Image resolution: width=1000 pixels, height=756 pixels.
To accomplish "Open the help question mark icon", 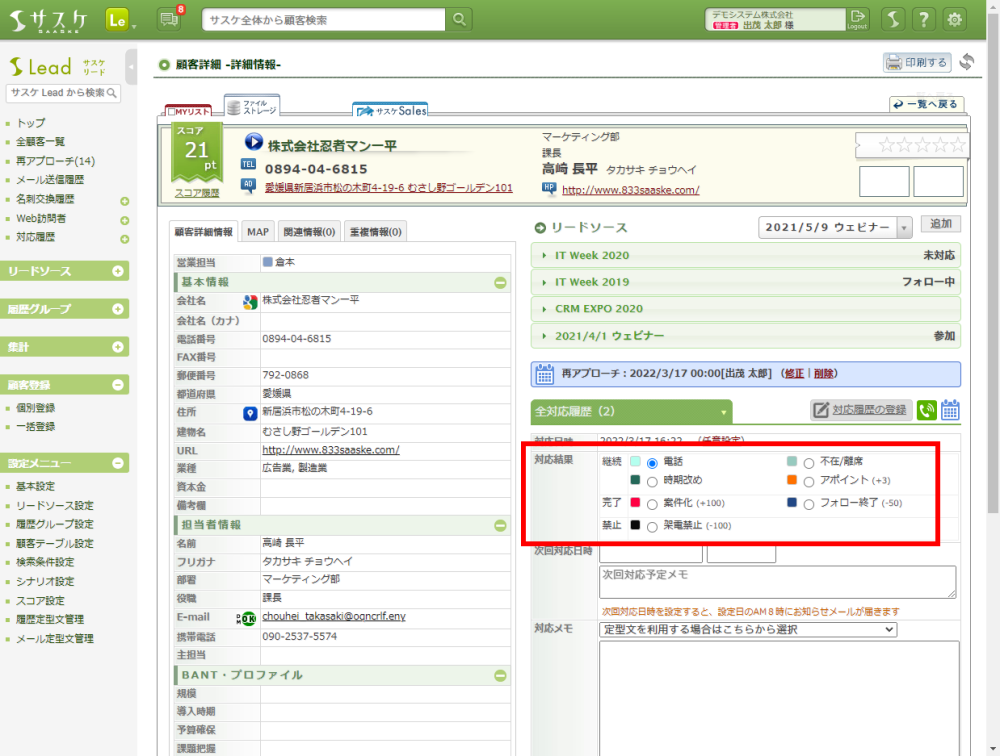I will coord(925,19).
